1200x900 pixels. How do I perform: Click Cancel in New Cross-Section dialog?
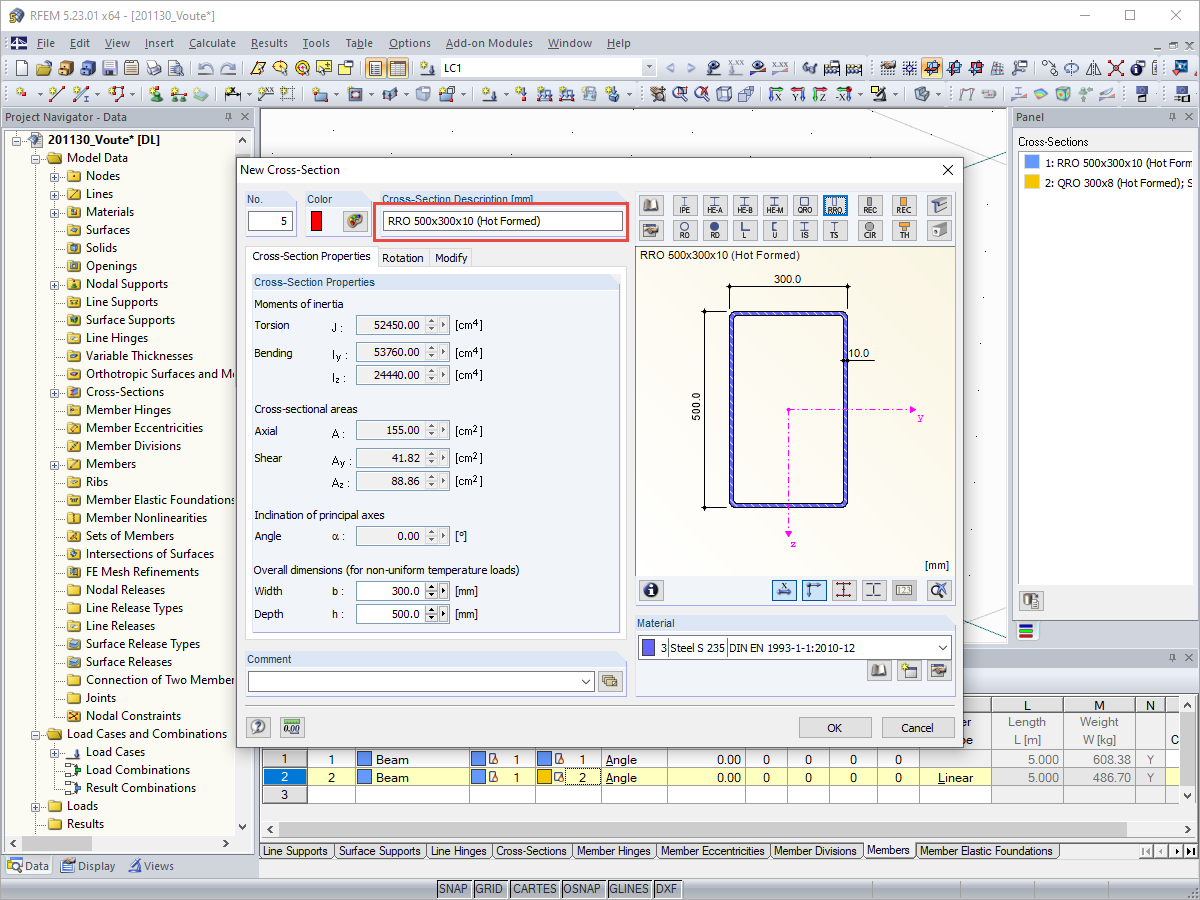coord(917,728)
